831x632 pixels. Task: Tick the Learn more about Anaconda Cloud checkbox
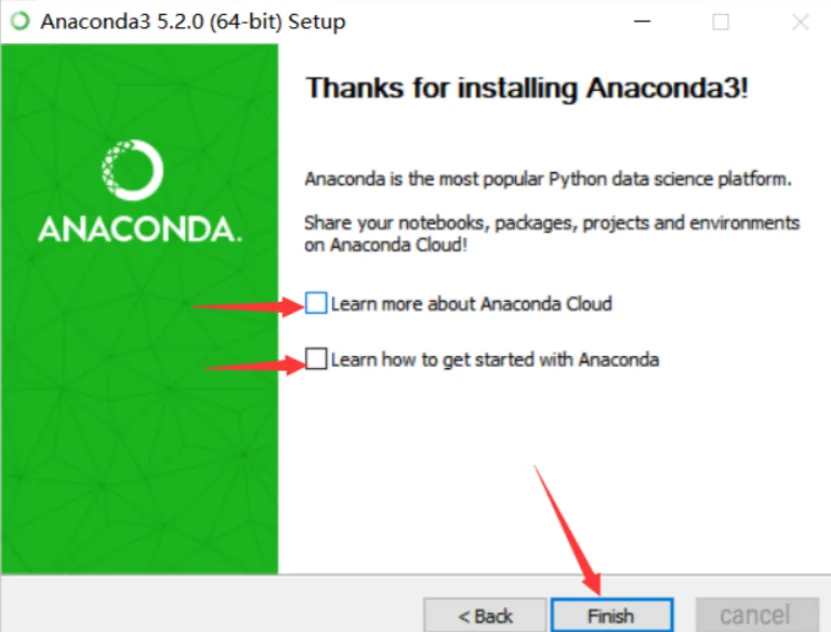[316, 303]
